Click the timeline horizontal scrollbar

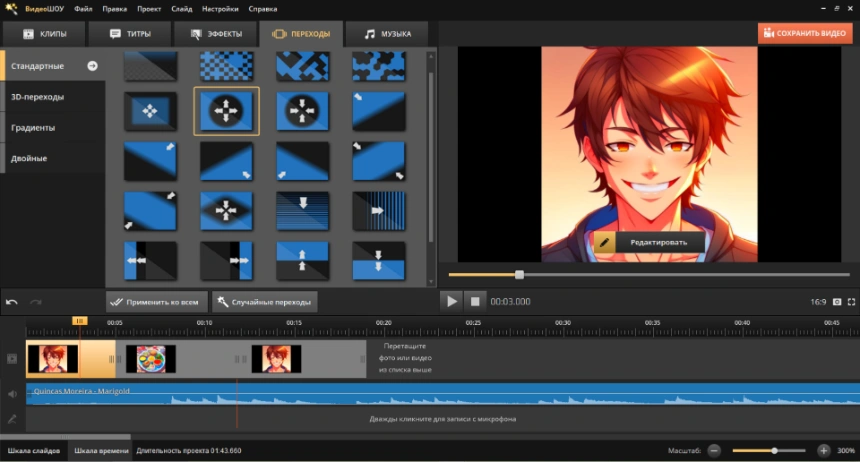65,437
